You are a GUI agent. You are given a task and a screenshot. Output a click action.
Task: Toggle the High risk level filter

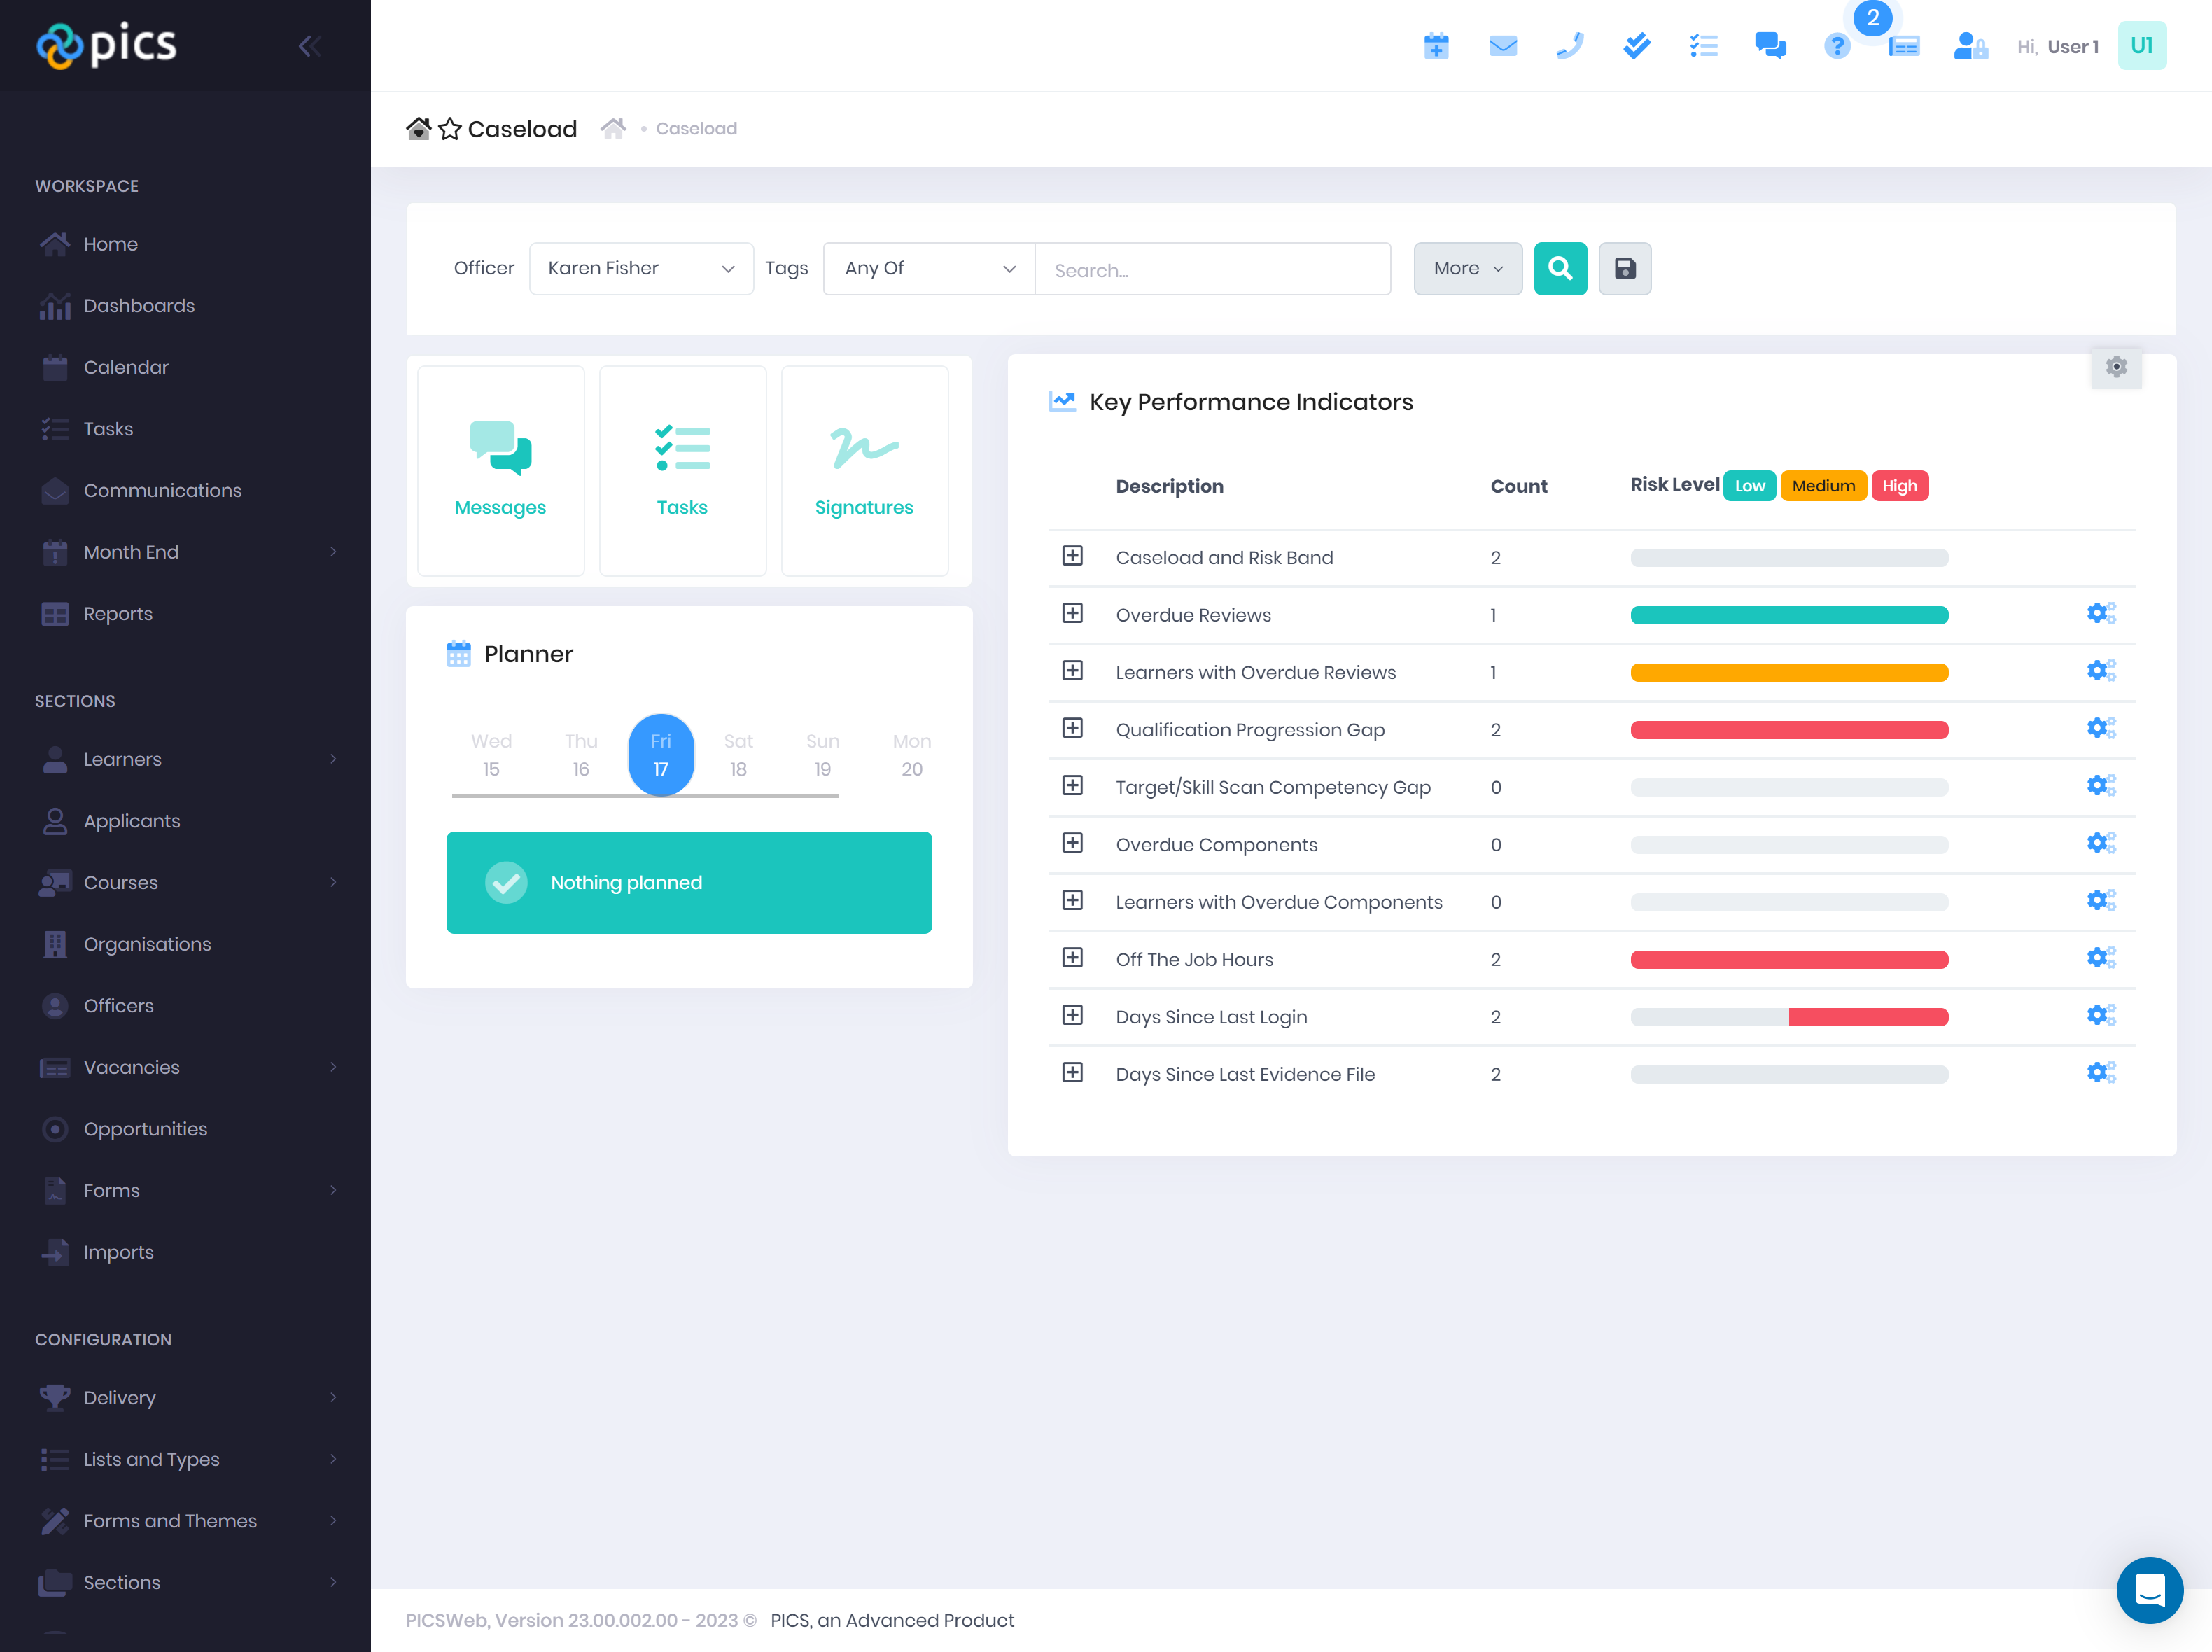click(x=1899, y=486)
